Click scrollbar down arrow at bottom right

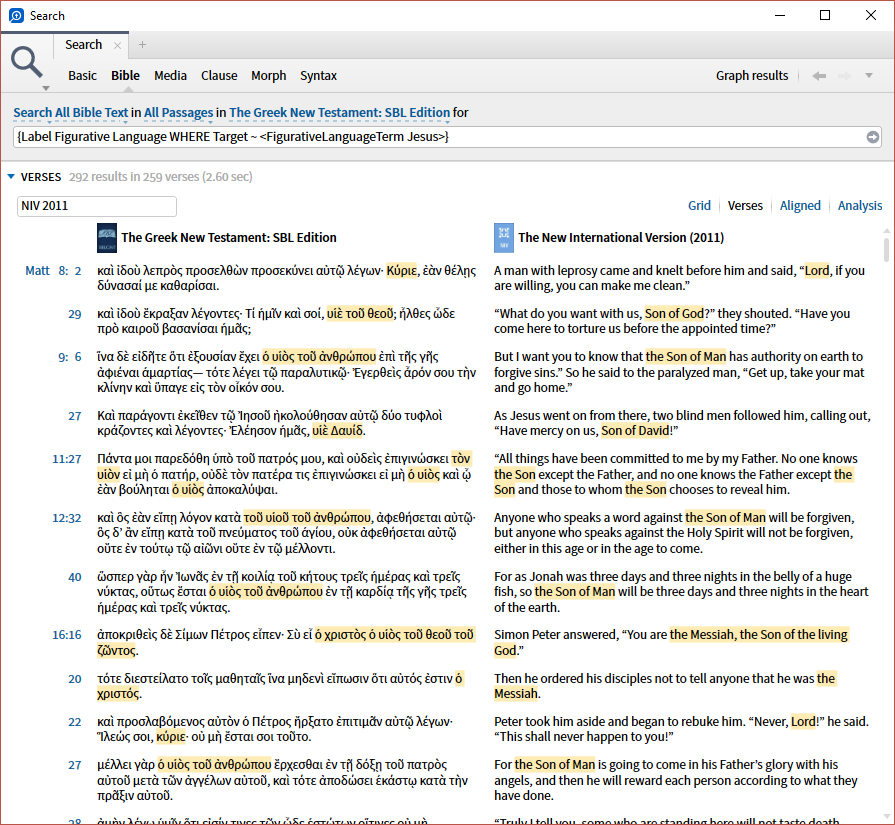coord(886,816)
